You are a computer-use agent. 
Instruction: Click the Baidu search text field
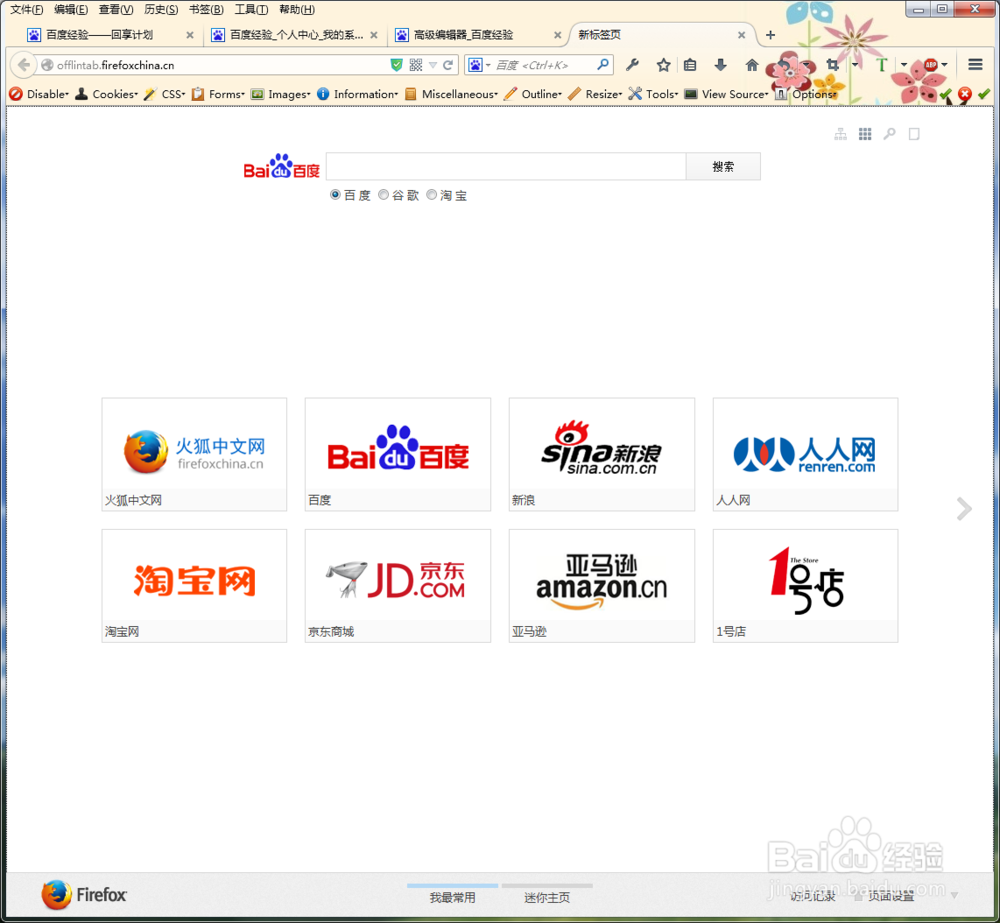506,166
